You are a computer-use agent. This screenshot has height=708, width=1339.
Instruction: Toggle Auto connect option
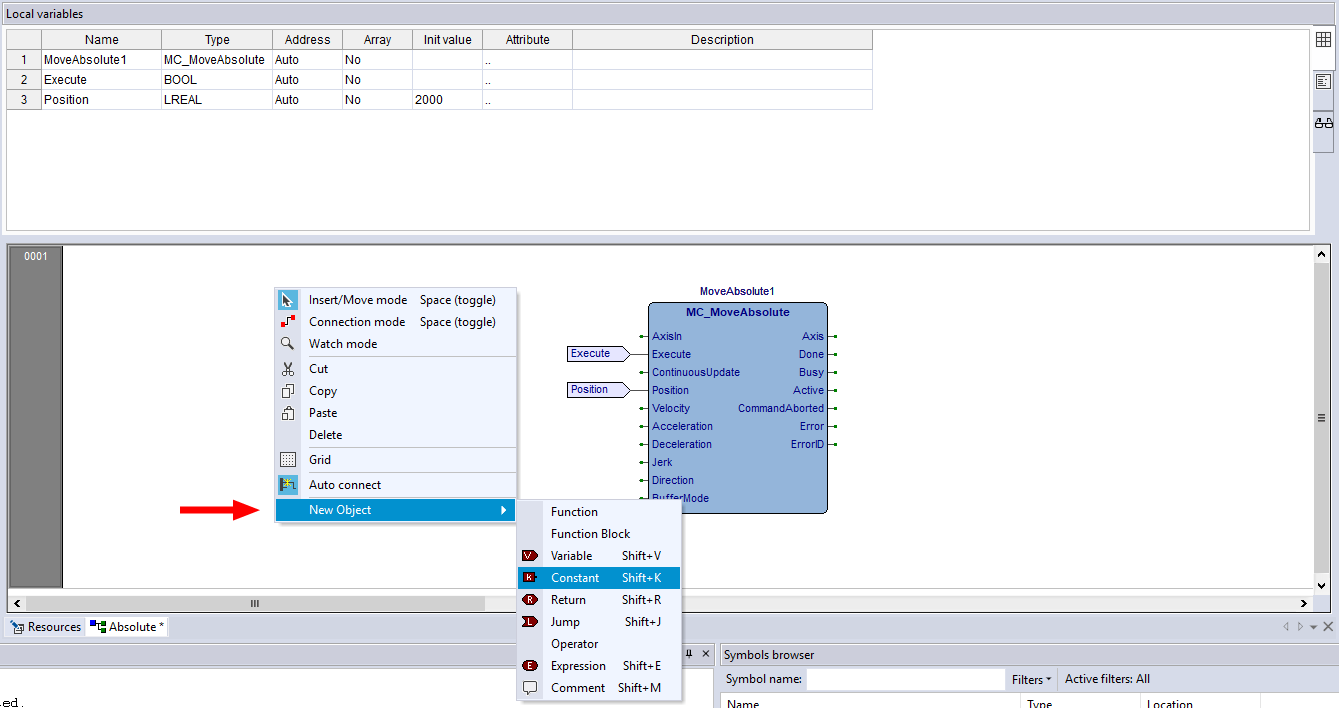point(345,485)
